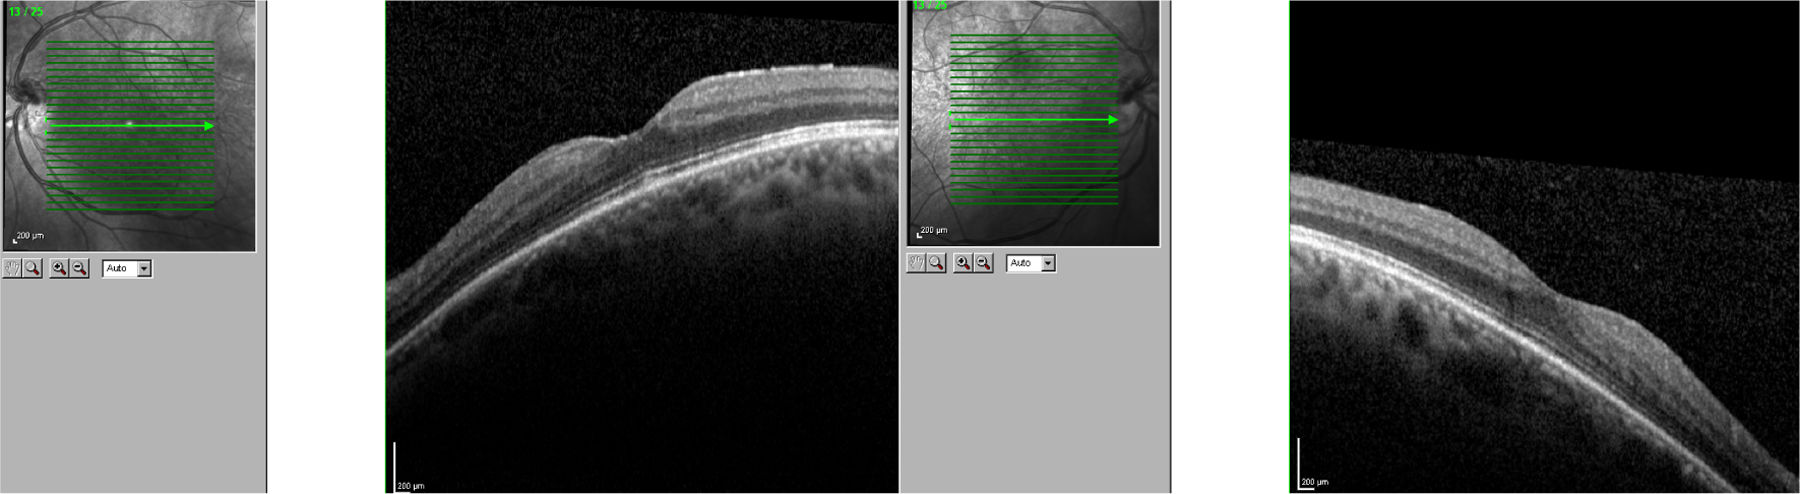The image size is (1800, 494).
Task: Select the magnifier tool under left fundus image
Action: (33, 268)
